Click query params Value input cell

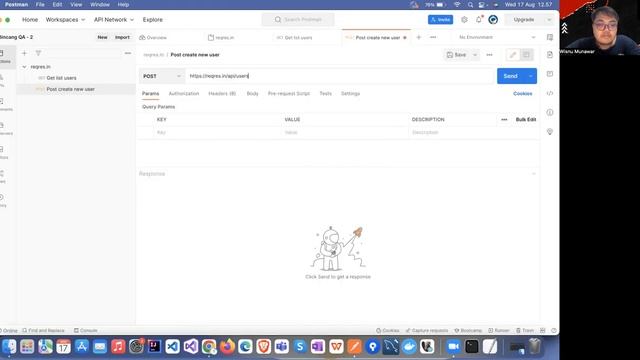(345, 133)
